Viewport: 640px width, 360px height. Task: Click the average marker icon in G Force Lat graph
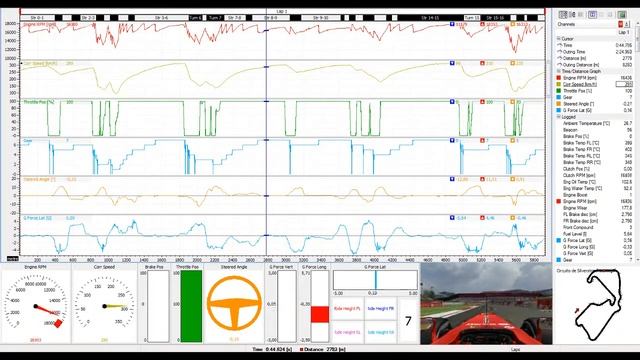513,218
